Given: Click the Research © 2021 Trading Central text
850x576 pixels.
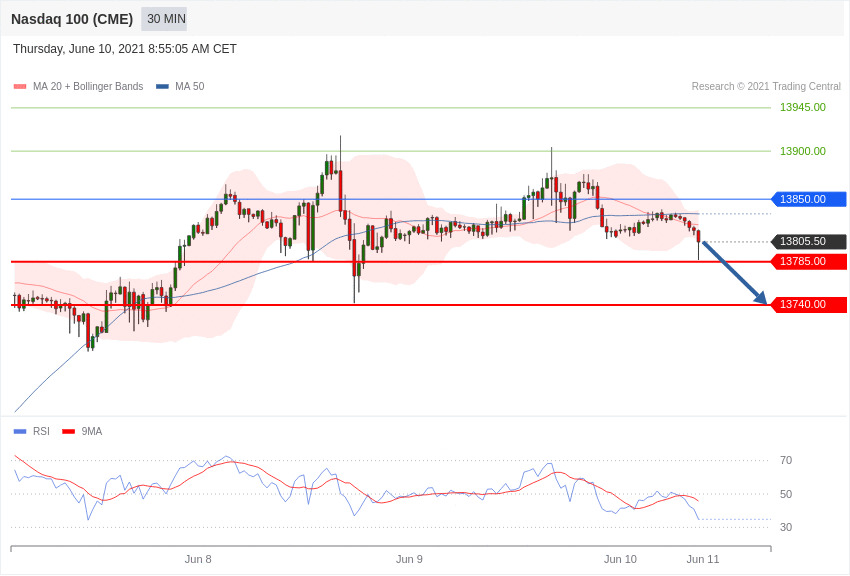Looking at the screenshot, I should (766, 87).
